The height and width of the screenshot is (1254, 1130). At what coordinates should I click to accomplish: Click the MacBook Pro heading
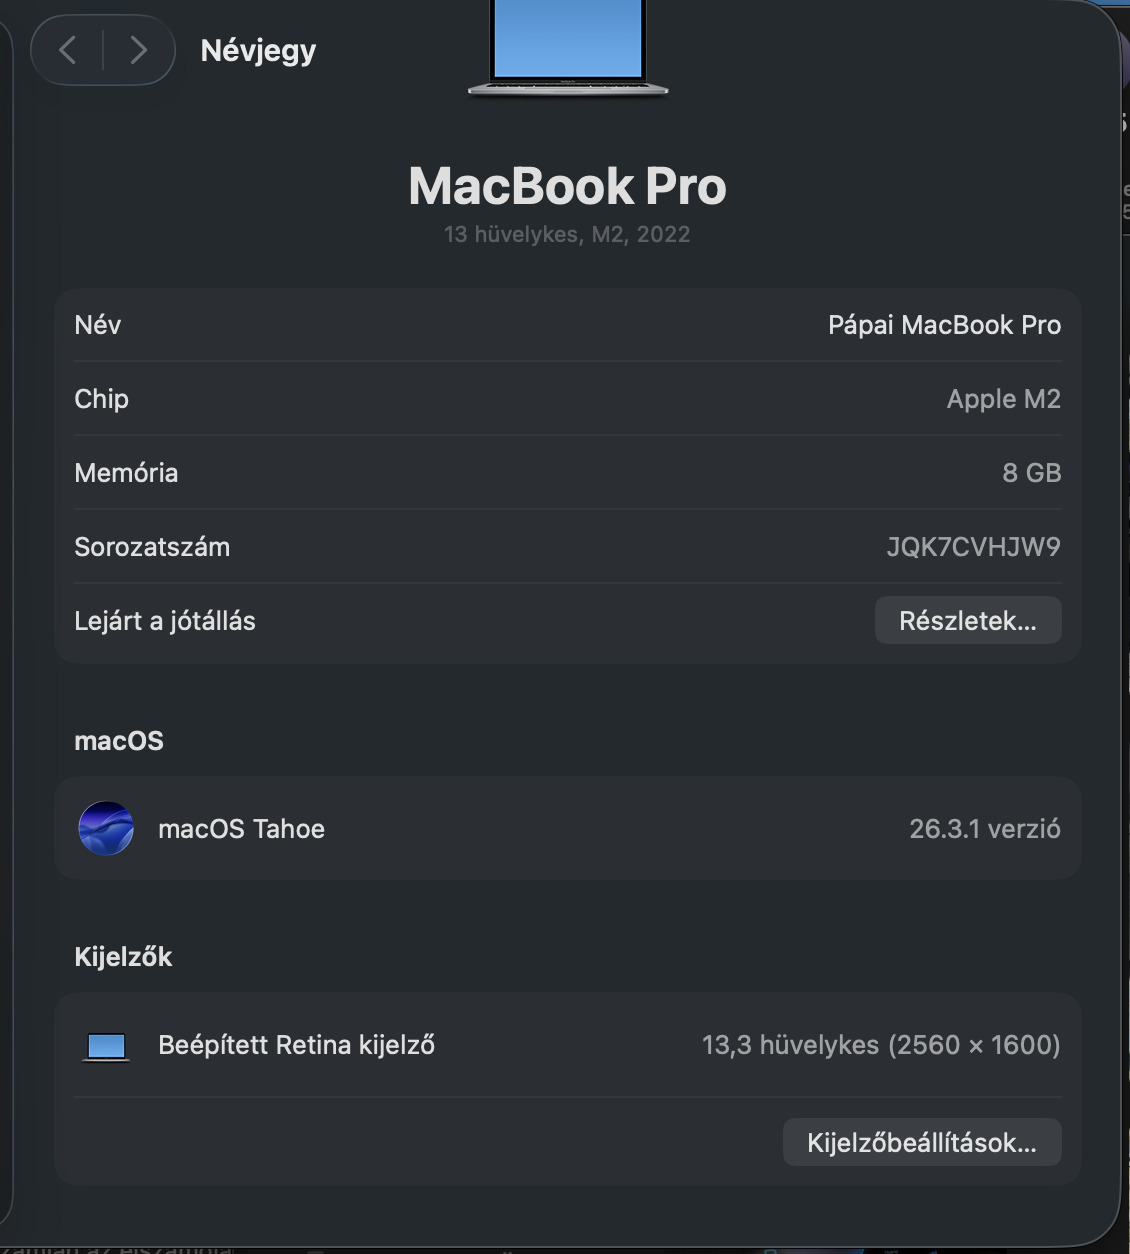[x=567, y=186]
